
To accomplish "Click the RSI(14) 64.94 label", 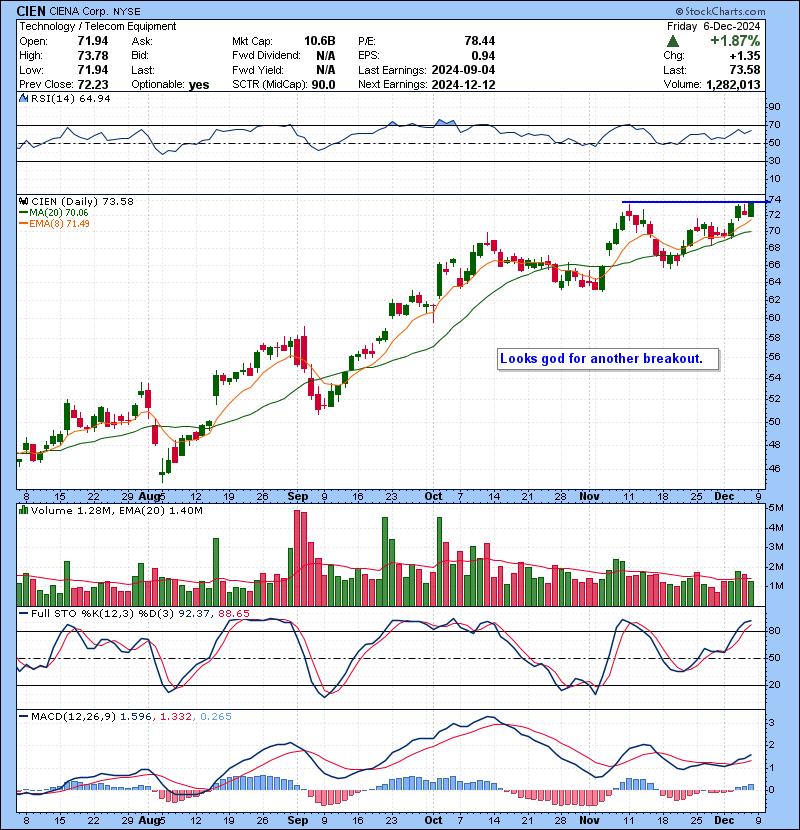I will point(70,98).
